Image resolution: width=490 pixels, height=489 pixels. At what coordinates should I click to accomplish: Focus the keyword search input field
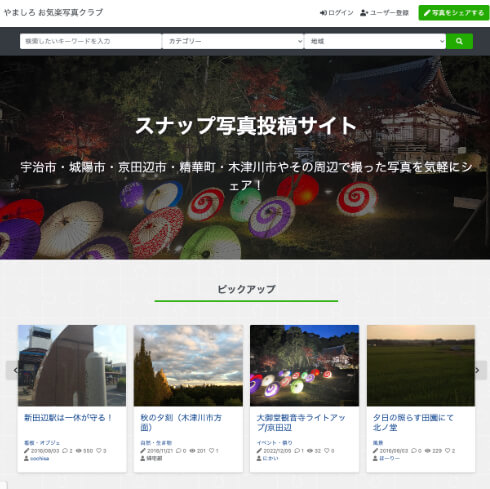(91, 41)
